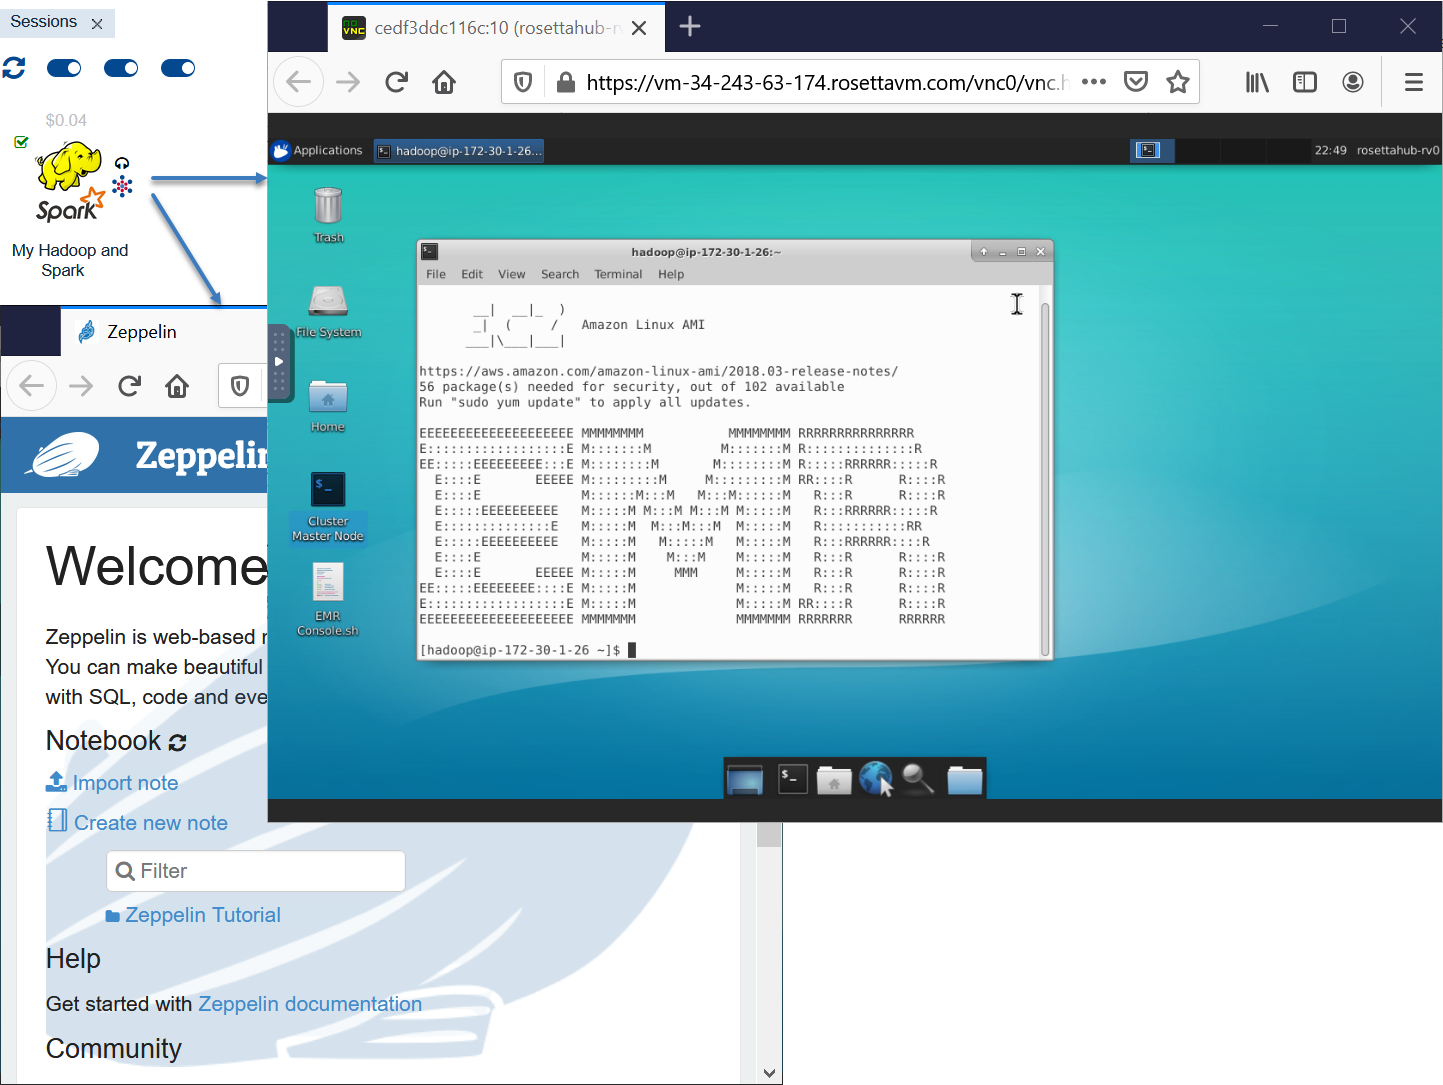Viewport: 1443px width, 1085px height.
Task: Select the Trash desktop icon
Action: coord(328,215)
